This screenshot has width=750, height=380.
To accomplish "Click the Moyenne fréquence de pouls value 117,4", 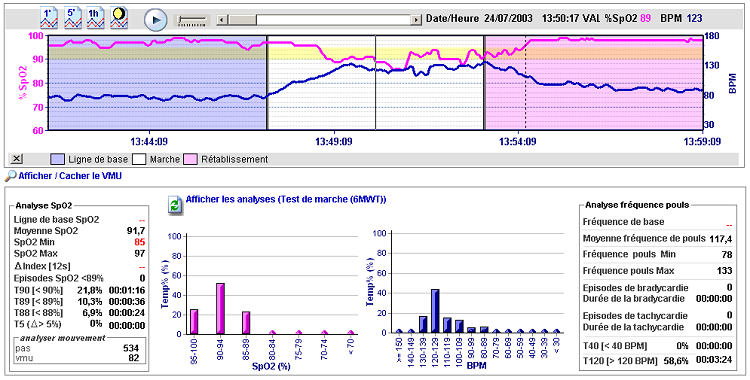I will 721,238.
